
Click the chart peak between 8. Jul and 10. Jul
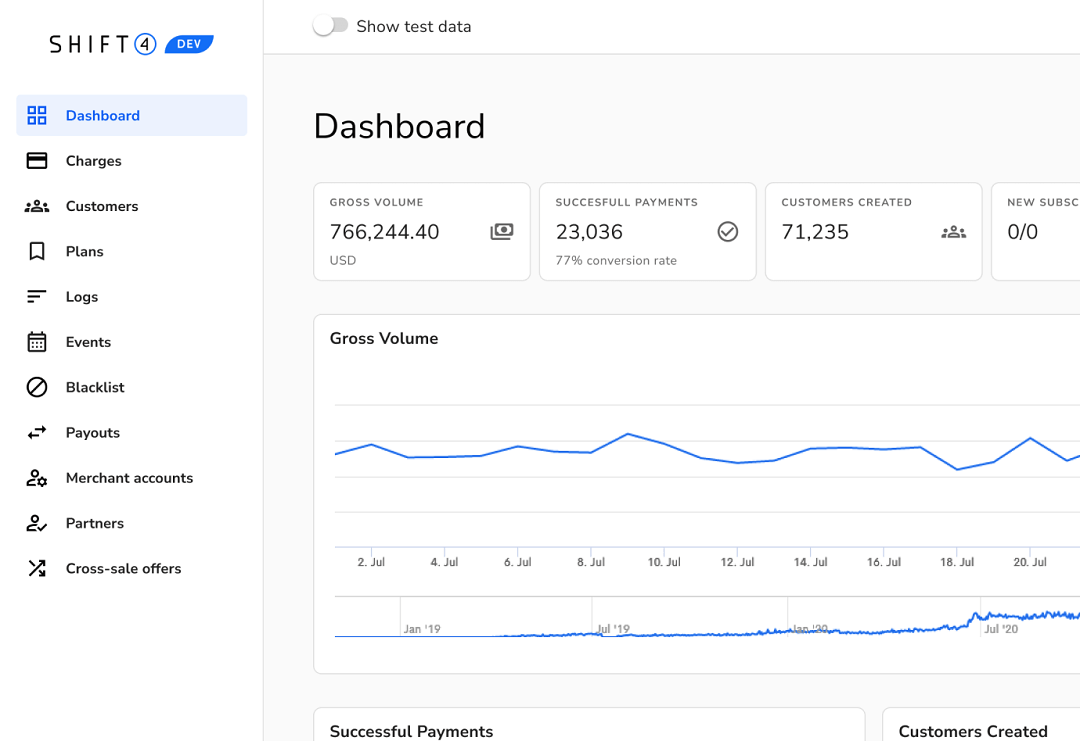[628, 434]
